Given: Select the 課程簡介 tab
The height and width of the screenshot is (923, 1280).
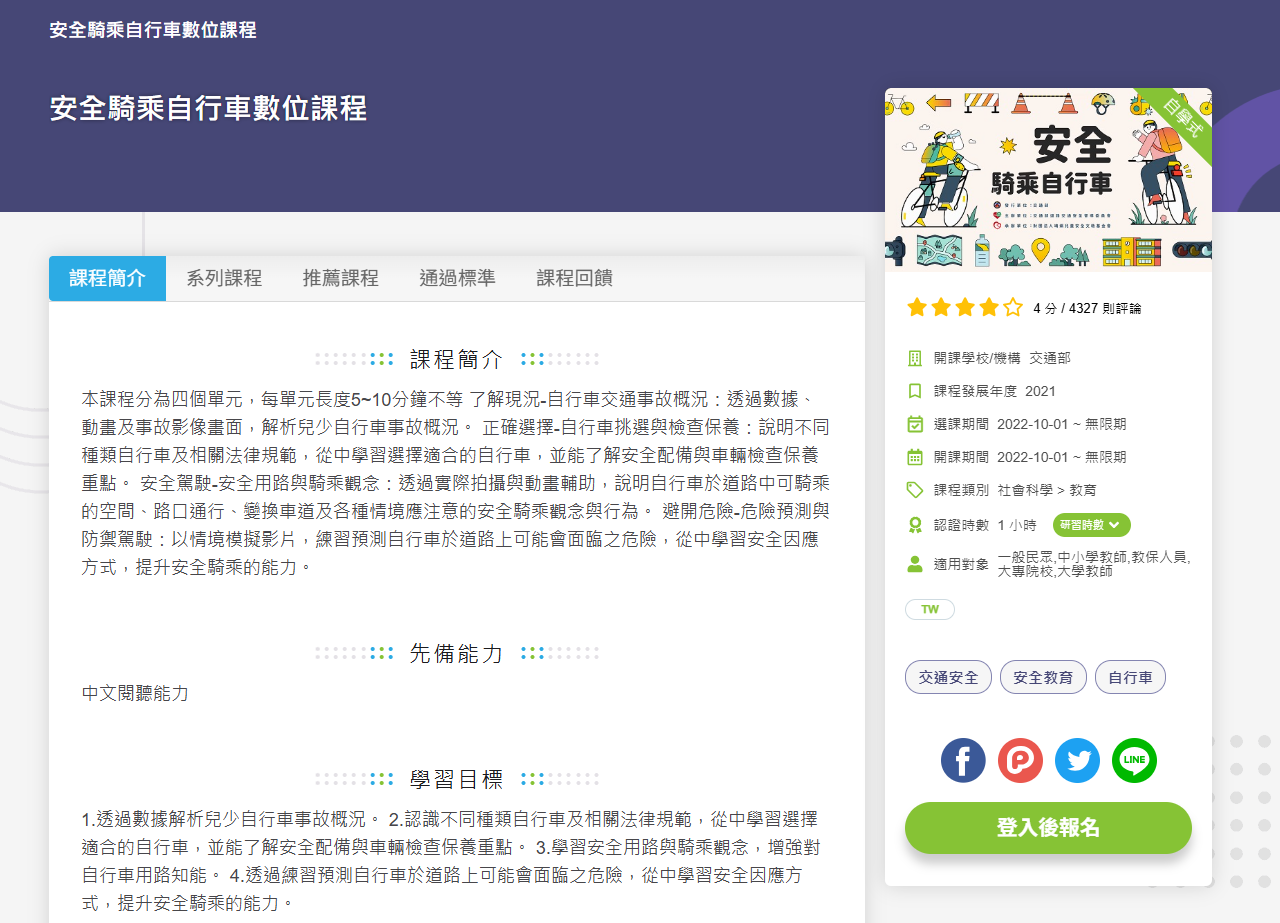Looking at the screenshot, I should (107, 279).
